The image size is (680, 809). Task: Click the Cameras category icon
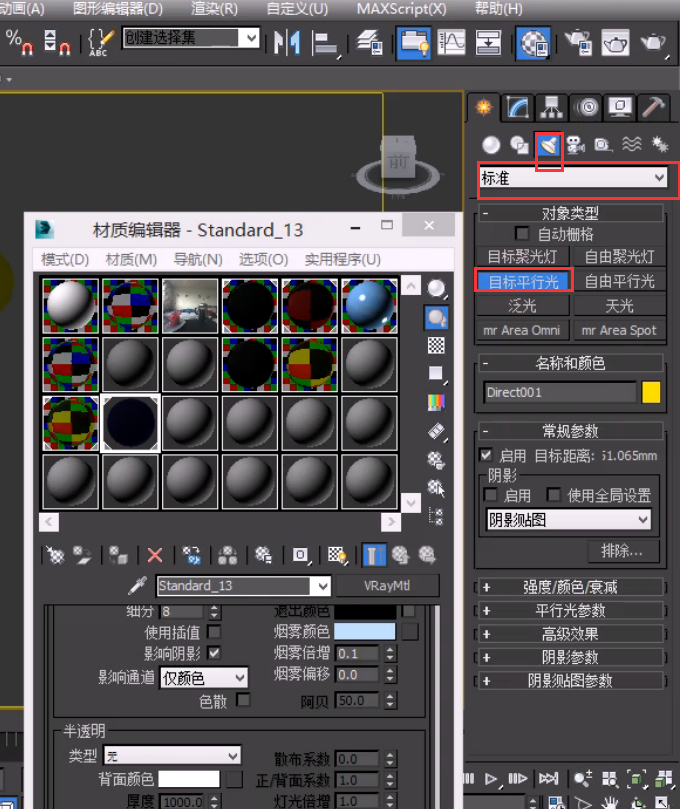click(x=575, y=145)
